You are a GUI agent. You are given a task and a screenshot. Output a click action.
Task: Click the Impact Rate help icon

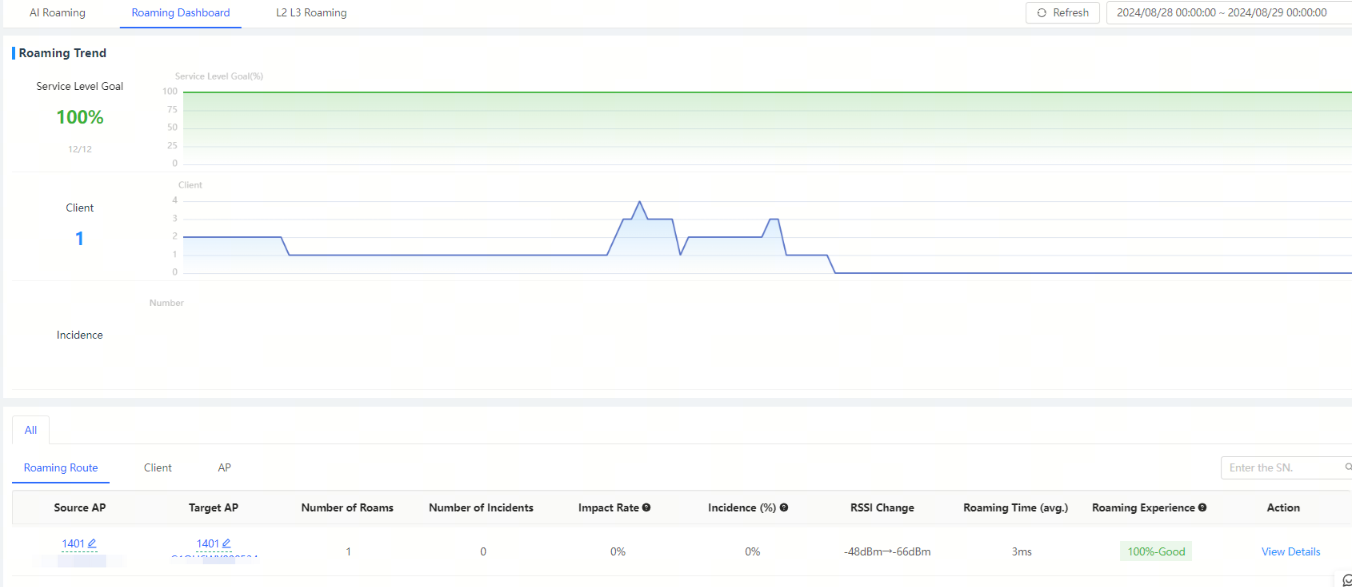click(x=647, y=508)
